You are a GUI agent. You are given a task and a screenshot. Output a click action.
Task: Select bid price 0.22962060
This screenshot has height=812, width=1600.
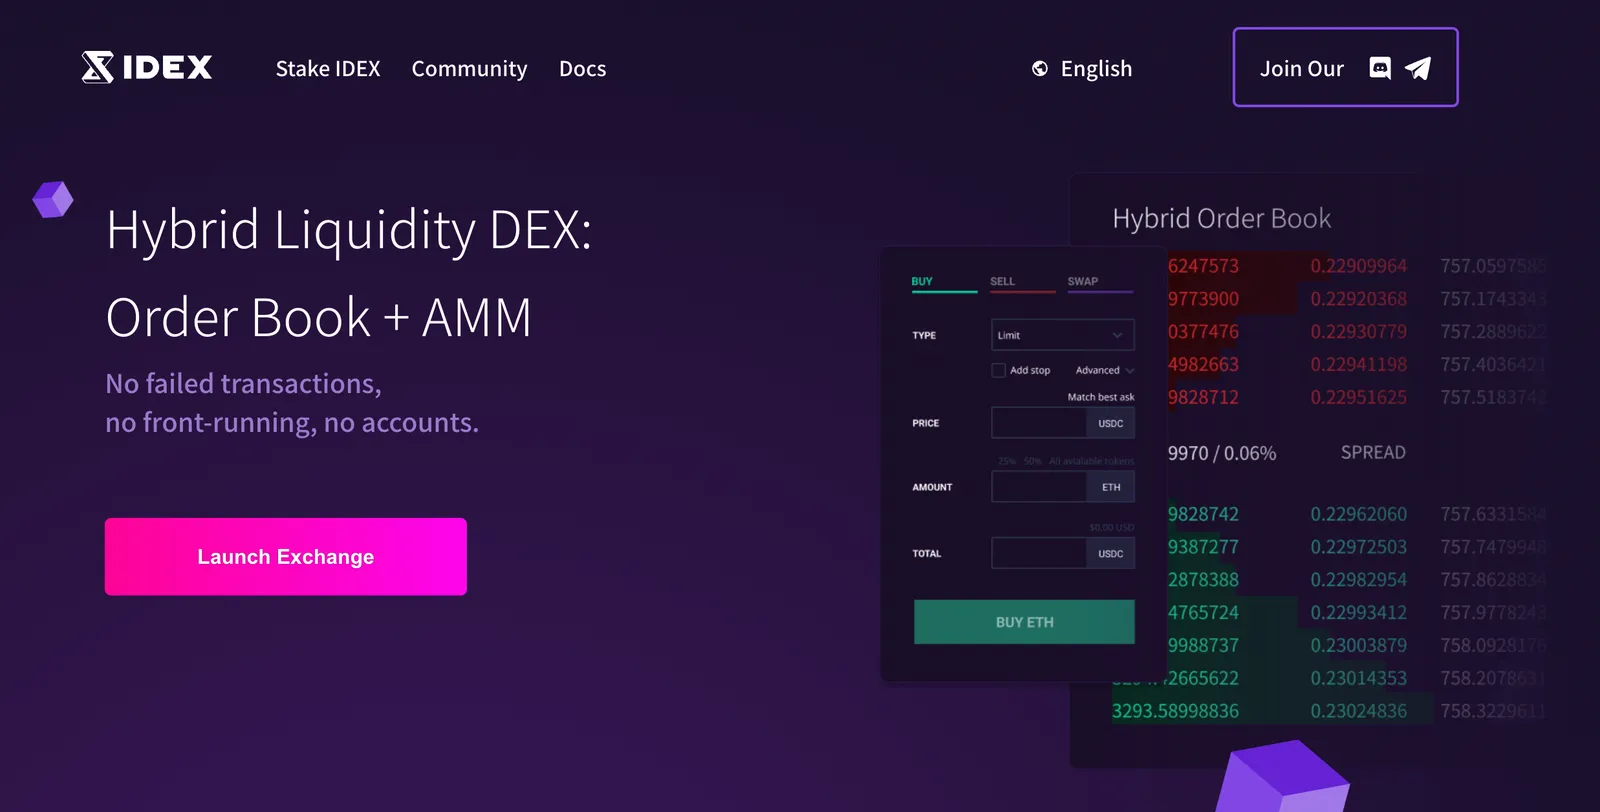(1358, 514)
